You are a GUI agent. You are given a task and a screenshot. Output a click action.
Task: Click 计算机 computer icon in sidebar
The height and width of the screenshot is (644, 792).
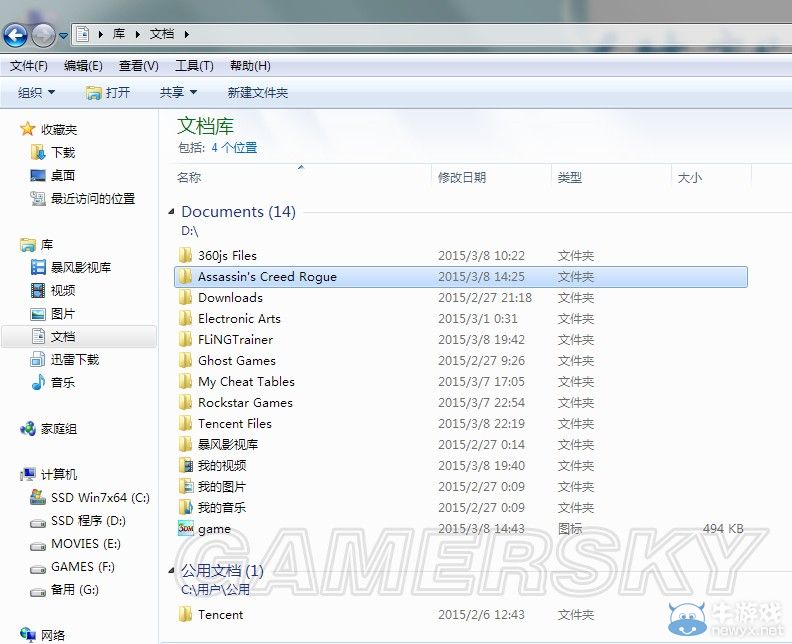pyautogui.click(x=27, y=474)
